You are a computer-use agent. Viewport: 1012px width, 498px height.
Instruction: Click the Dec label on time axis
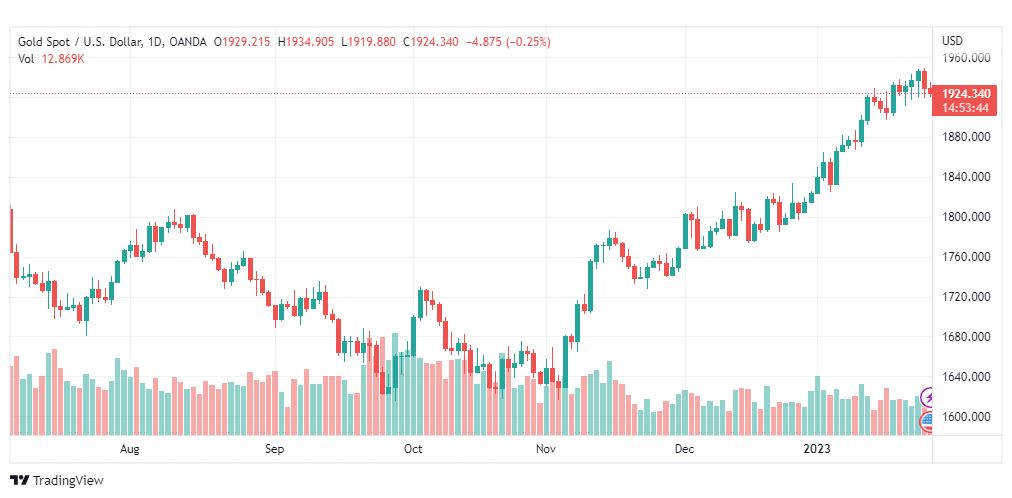point(684,450)
